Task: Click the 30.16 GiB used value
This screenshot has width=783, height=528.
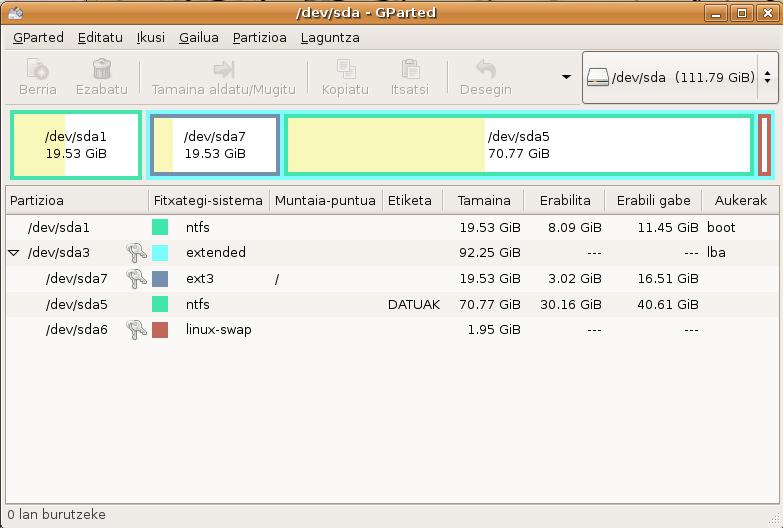Action: click(x=571, y=304)
